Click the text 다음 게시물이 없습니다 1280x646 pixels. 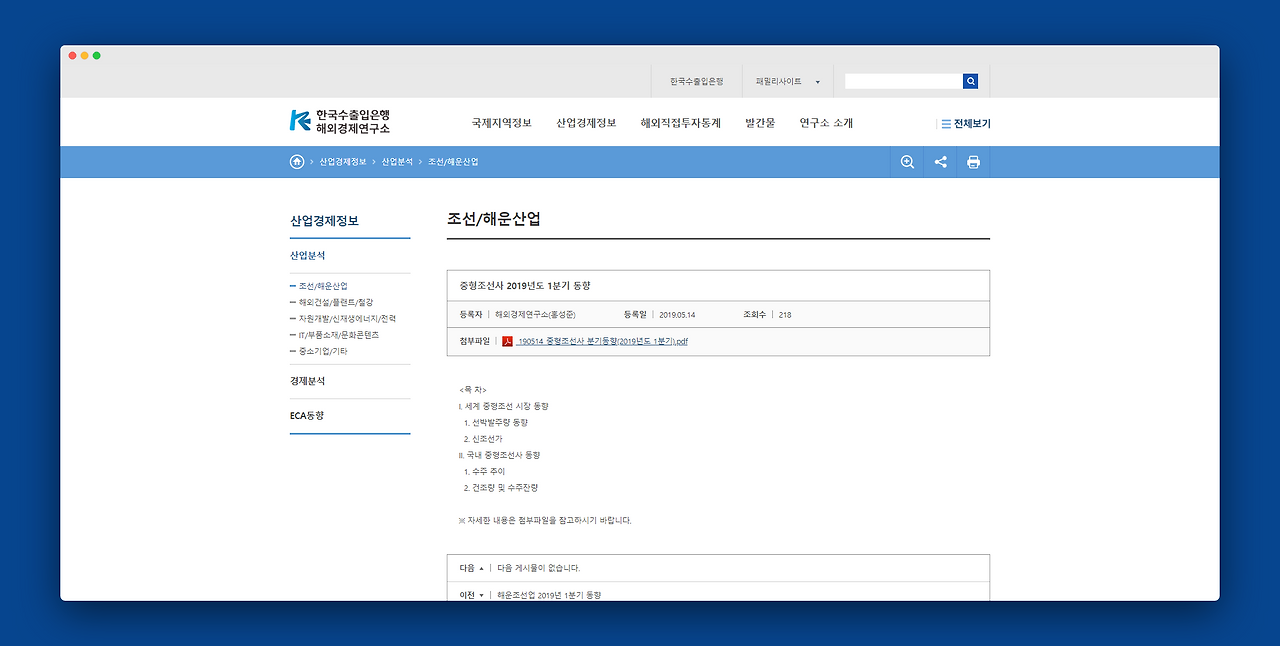point(538,568)
